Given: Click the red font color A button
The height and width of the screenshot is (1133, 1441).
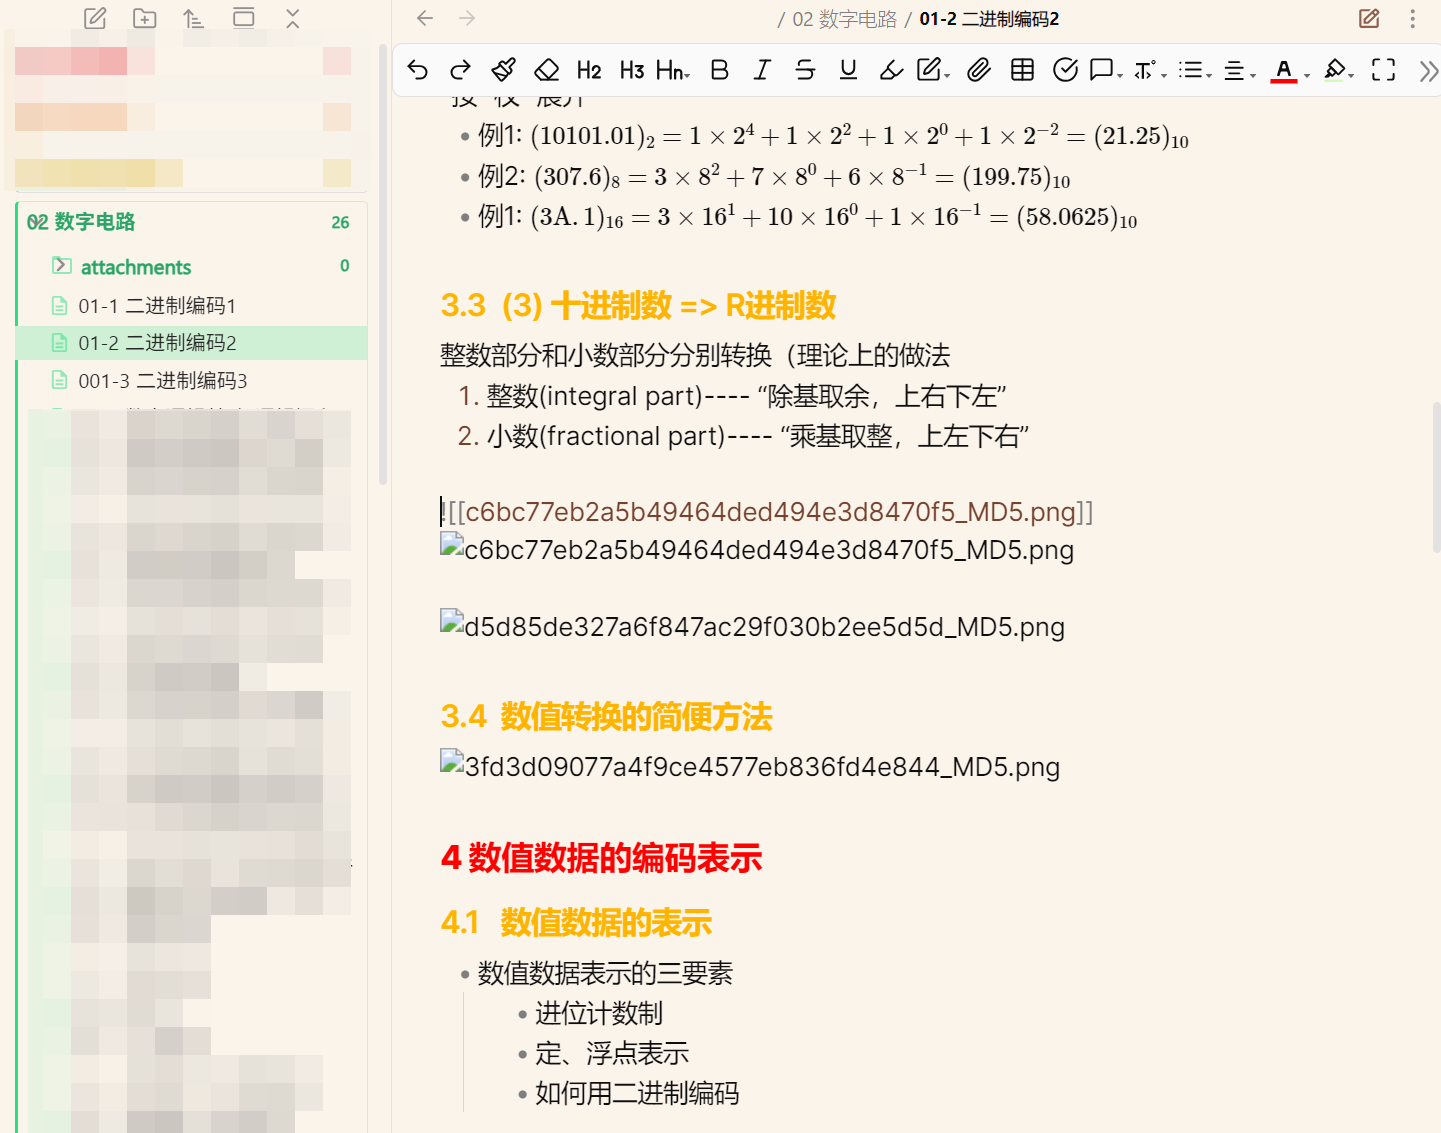Looking at the screenshot, I should tap(1284, 70).
